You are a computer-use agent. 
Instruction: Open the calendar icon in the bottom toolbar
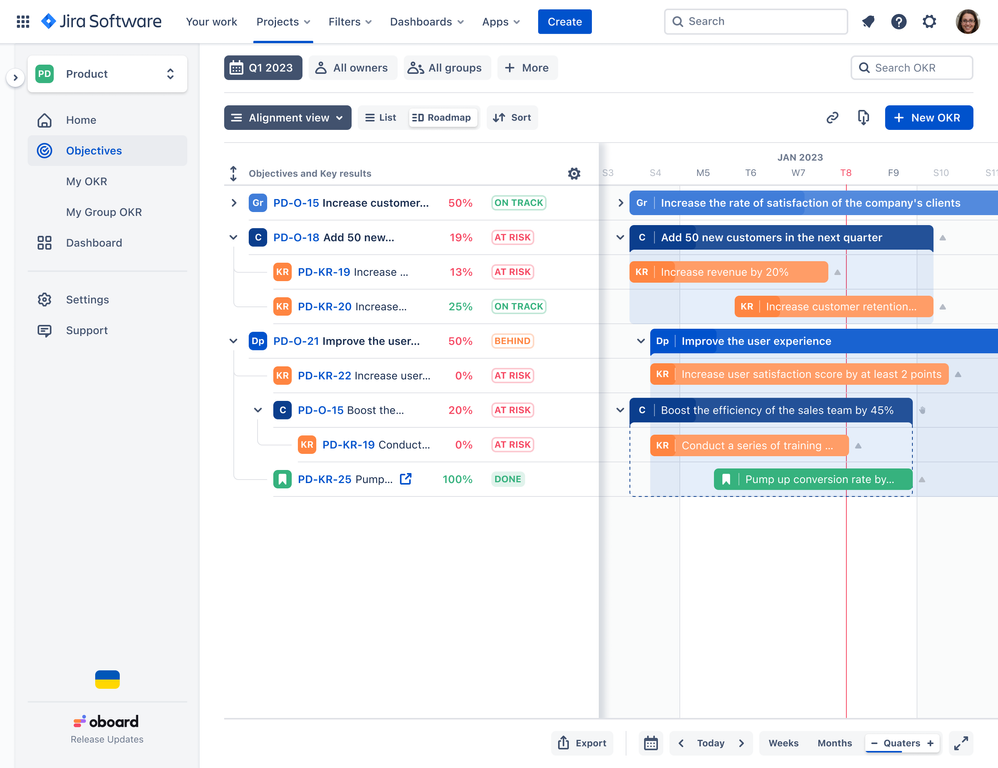tap(651, 743)
